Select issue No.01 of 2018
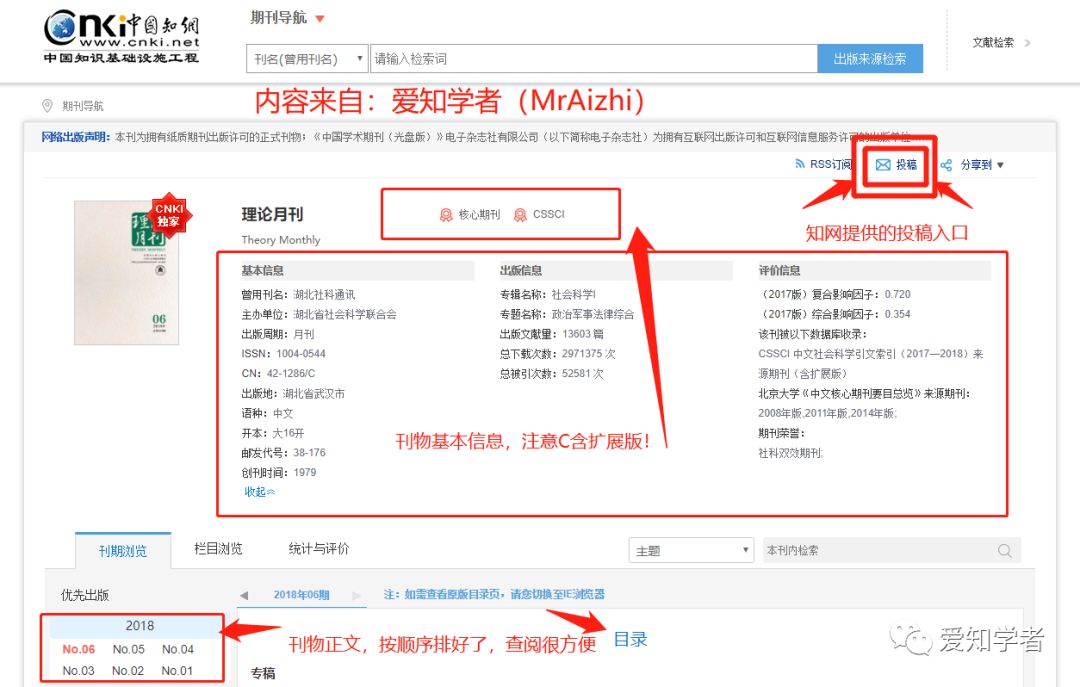The height and width of the screenshot is (687, 1080). [177, 670]
